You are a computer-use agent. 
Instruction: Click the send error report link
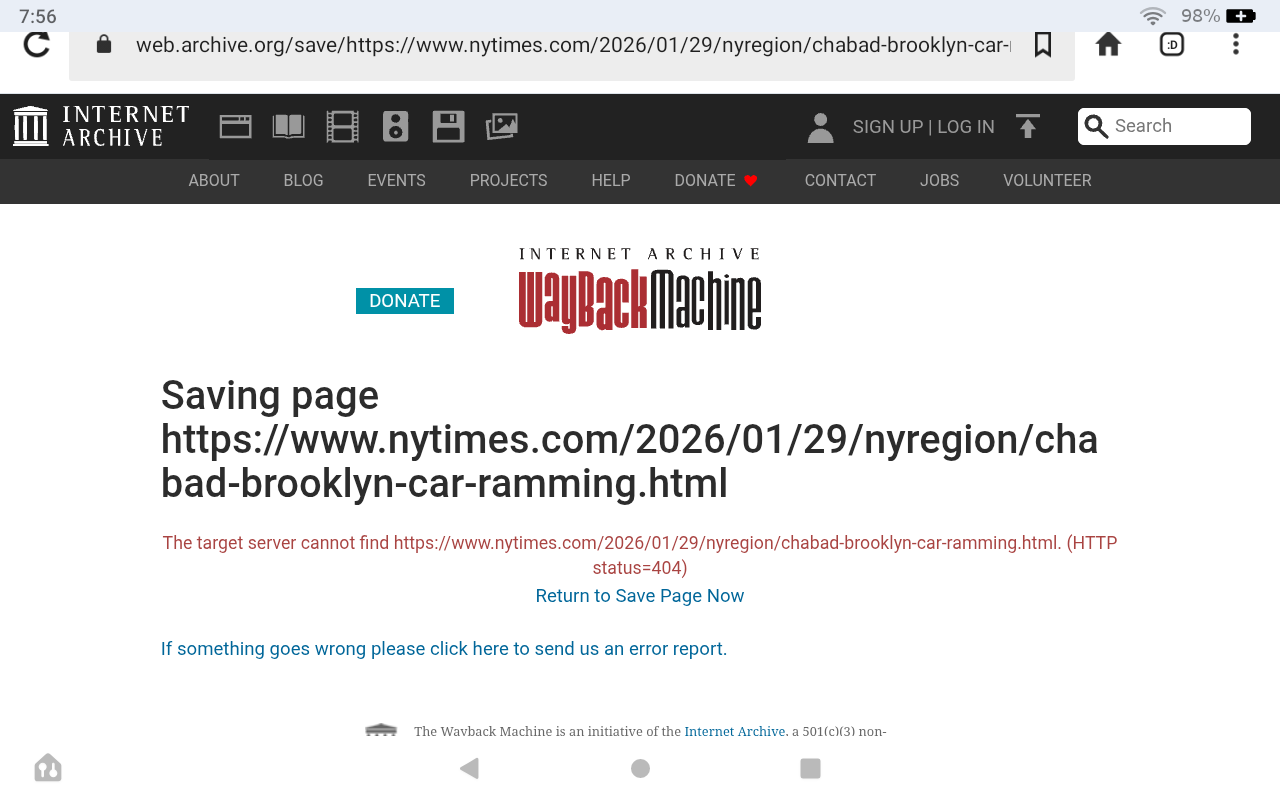444,649
